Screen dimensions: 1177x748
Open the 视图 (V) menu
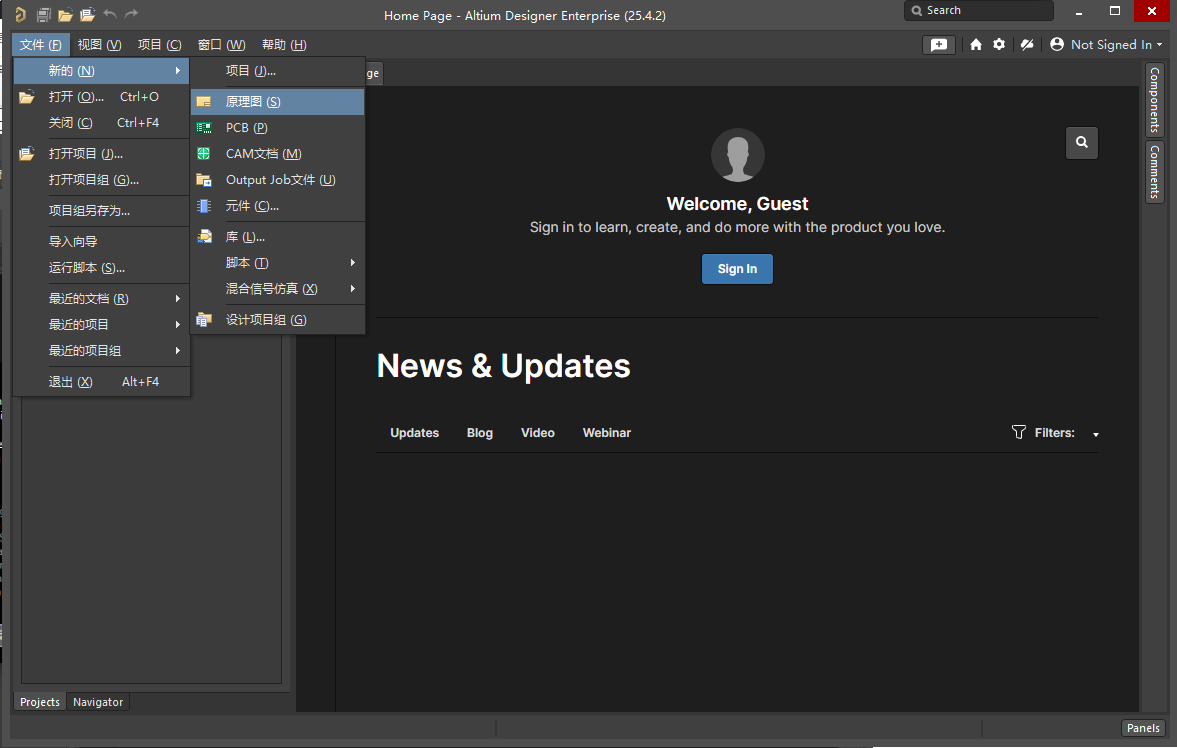point(100,44)
